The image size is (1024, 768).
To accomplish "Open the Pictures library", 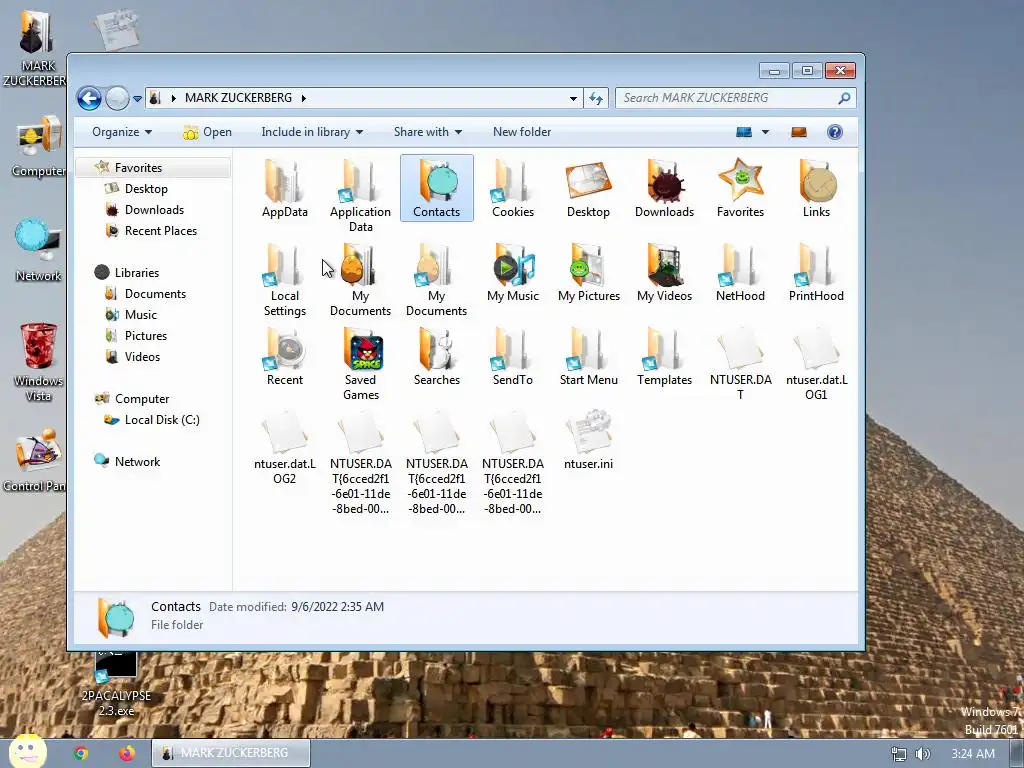I will tap(146, 336).
